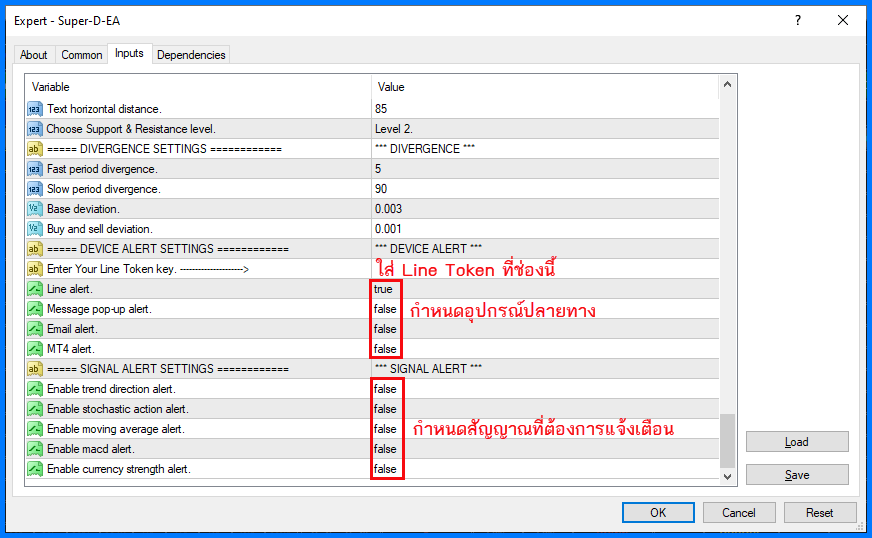Screen dimensions: 872x538
Task: Click the vertical scrollbar up arrow
Action: click(727, 87)
